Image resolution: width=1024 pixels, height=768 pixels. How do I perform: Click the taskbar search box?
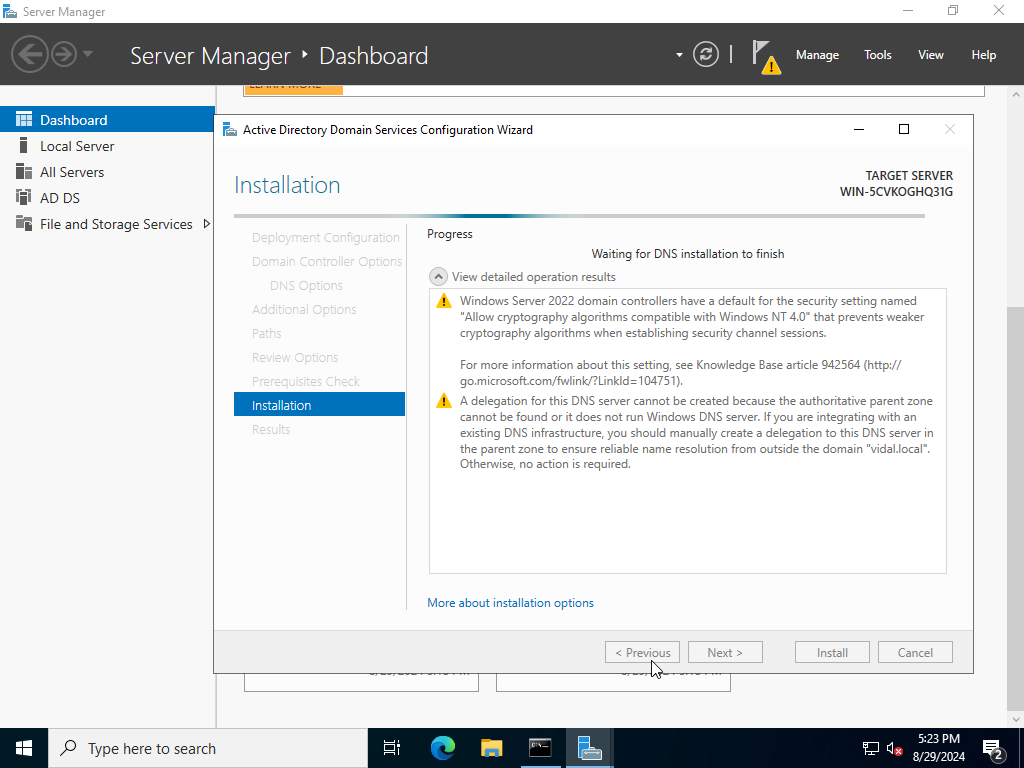coord(208,748)
